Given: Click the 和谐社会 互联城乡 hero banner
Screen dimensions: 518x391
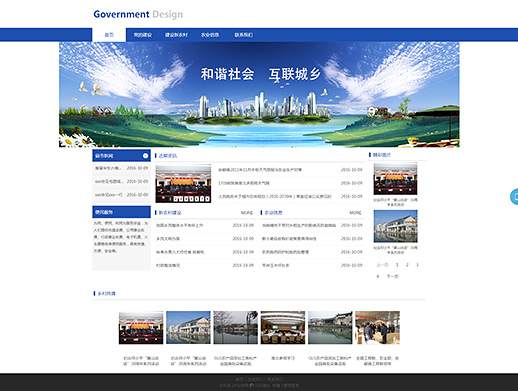Looking at the screenshot, I should point(259,94).
